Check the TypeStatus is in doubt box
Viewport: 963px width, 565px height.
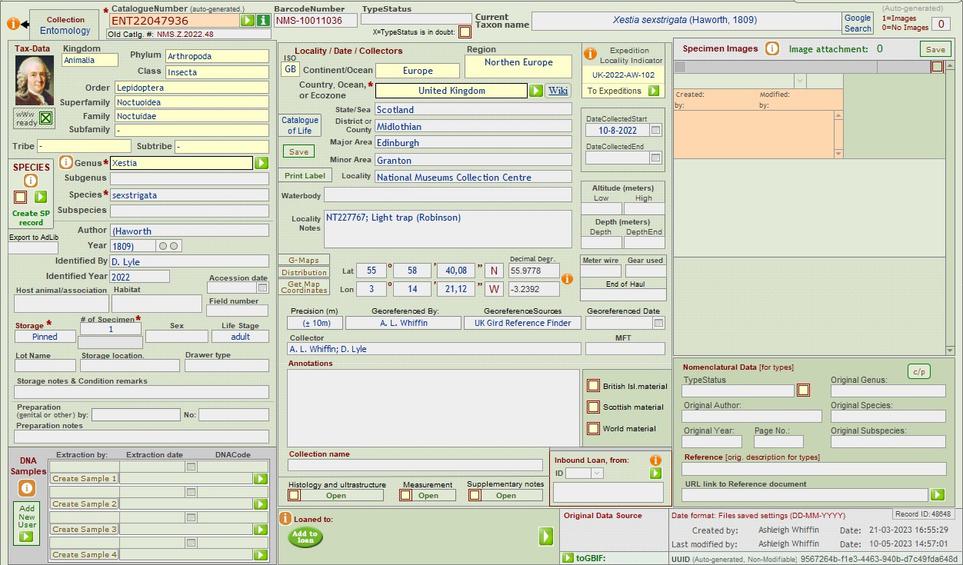point(465,32)
